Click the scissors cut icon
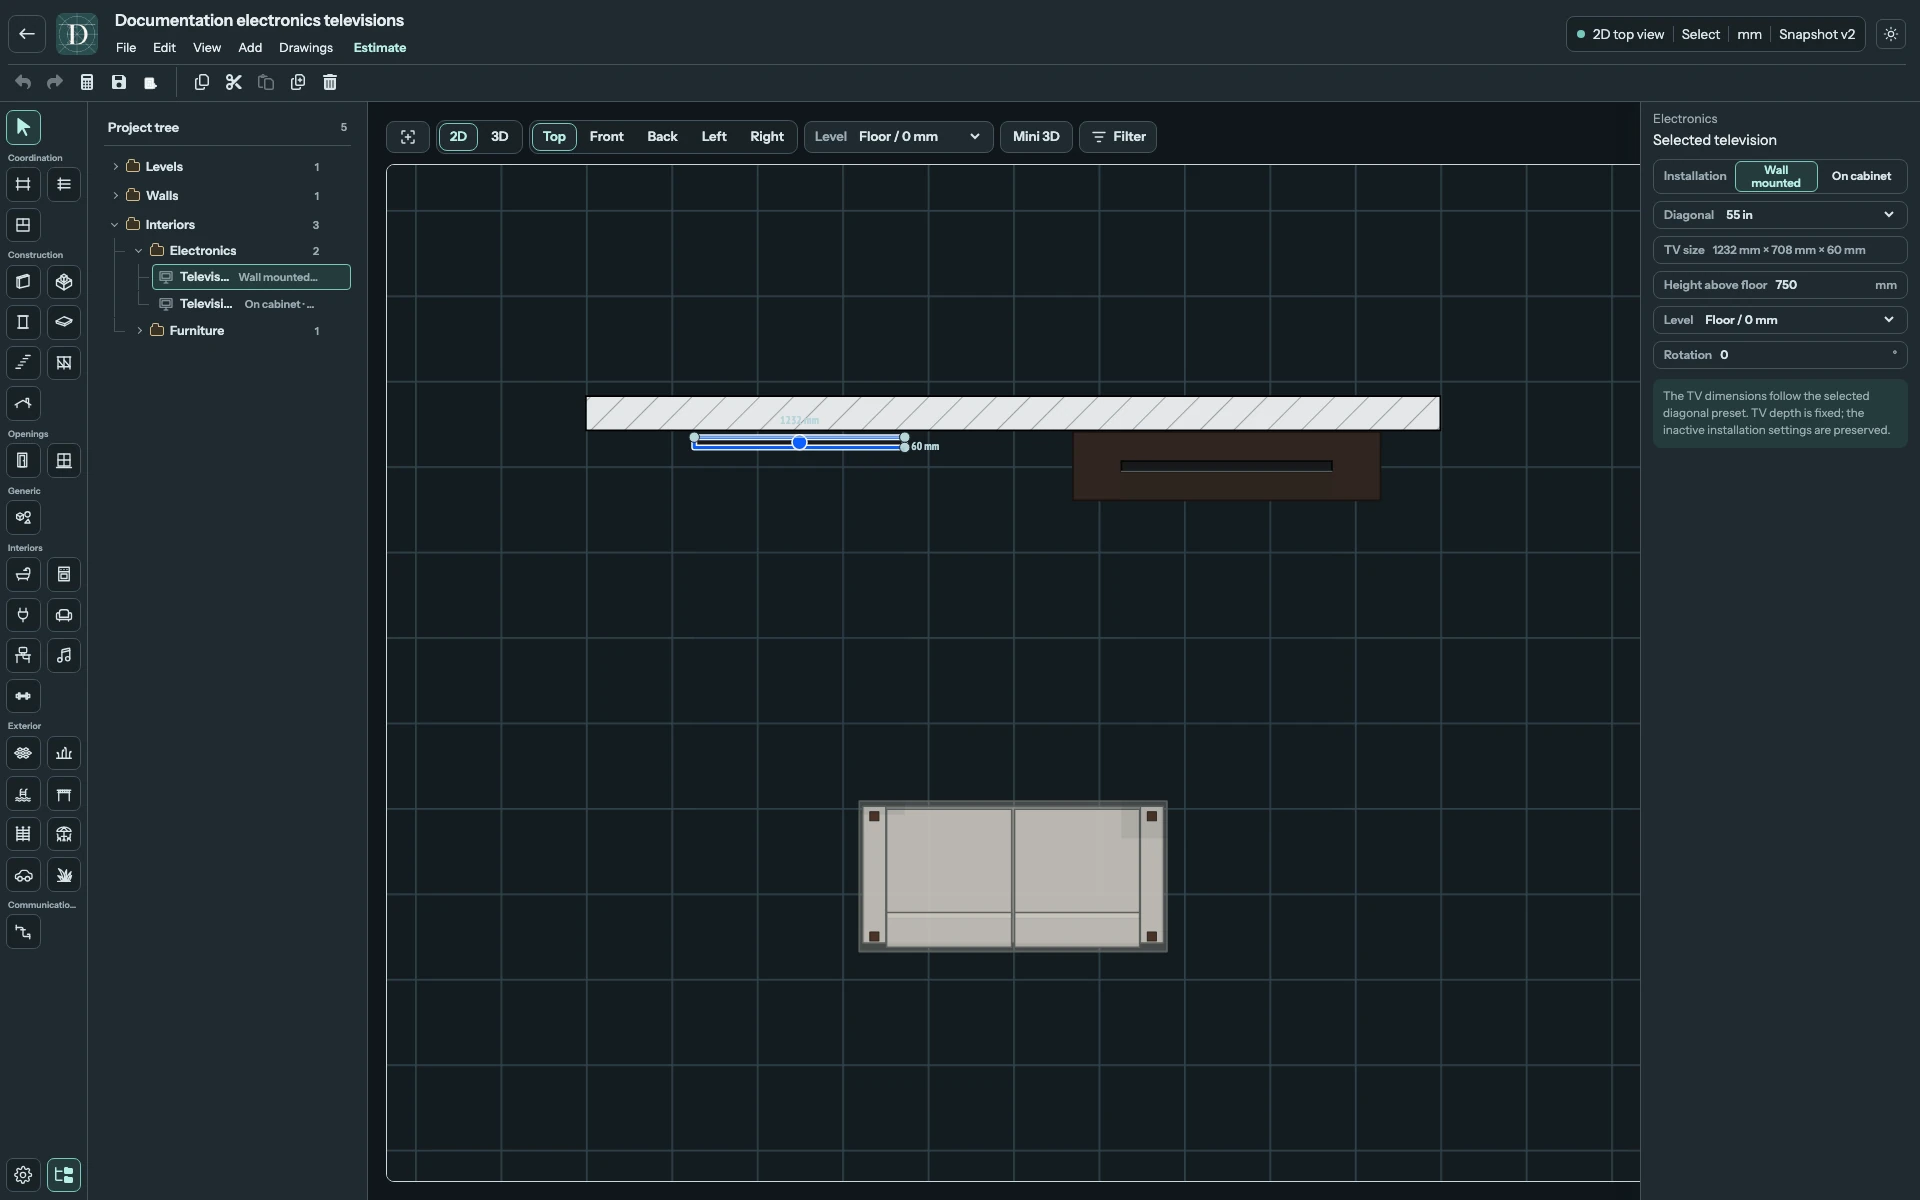The image size is (1920, 1200). coord(234,82)
